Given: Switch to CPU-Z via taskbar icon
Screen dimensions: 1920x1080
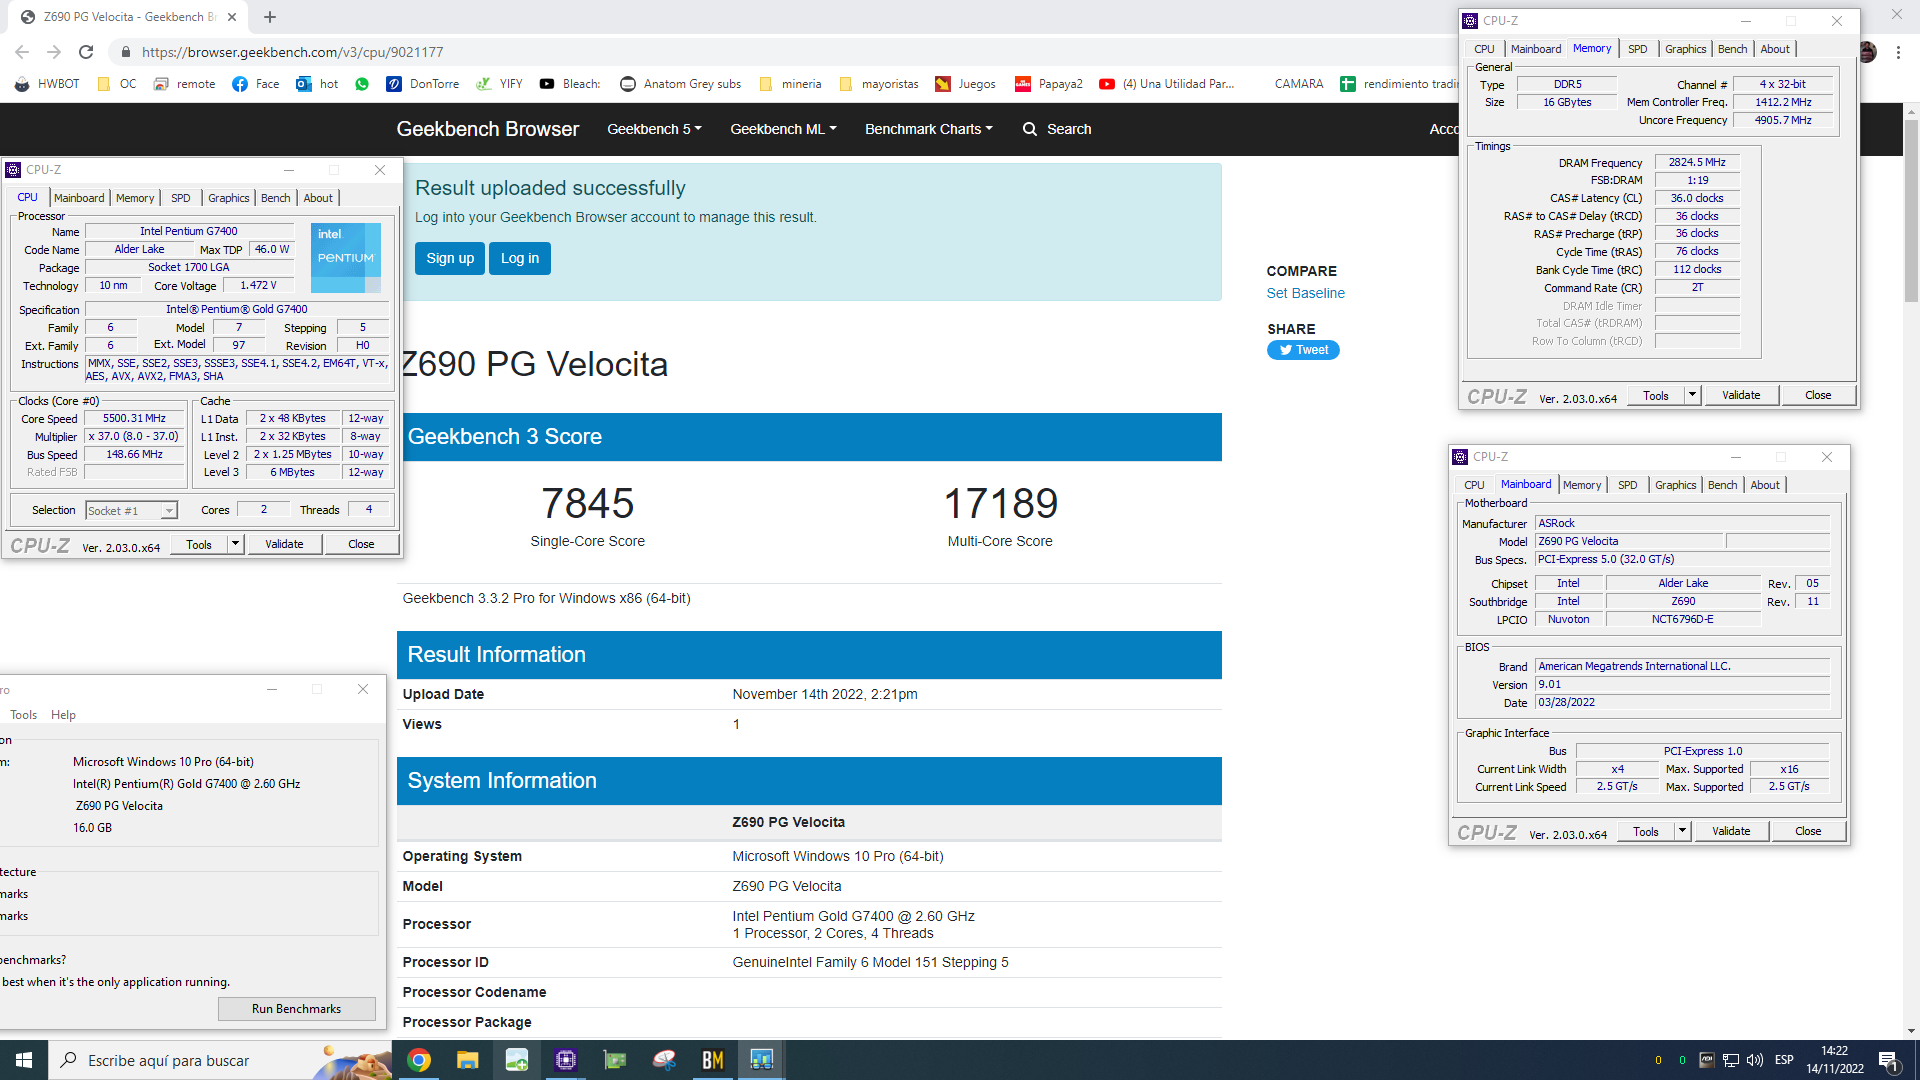Looking at the screenshot, I should pyautogui.click(x=565, y=1060).
